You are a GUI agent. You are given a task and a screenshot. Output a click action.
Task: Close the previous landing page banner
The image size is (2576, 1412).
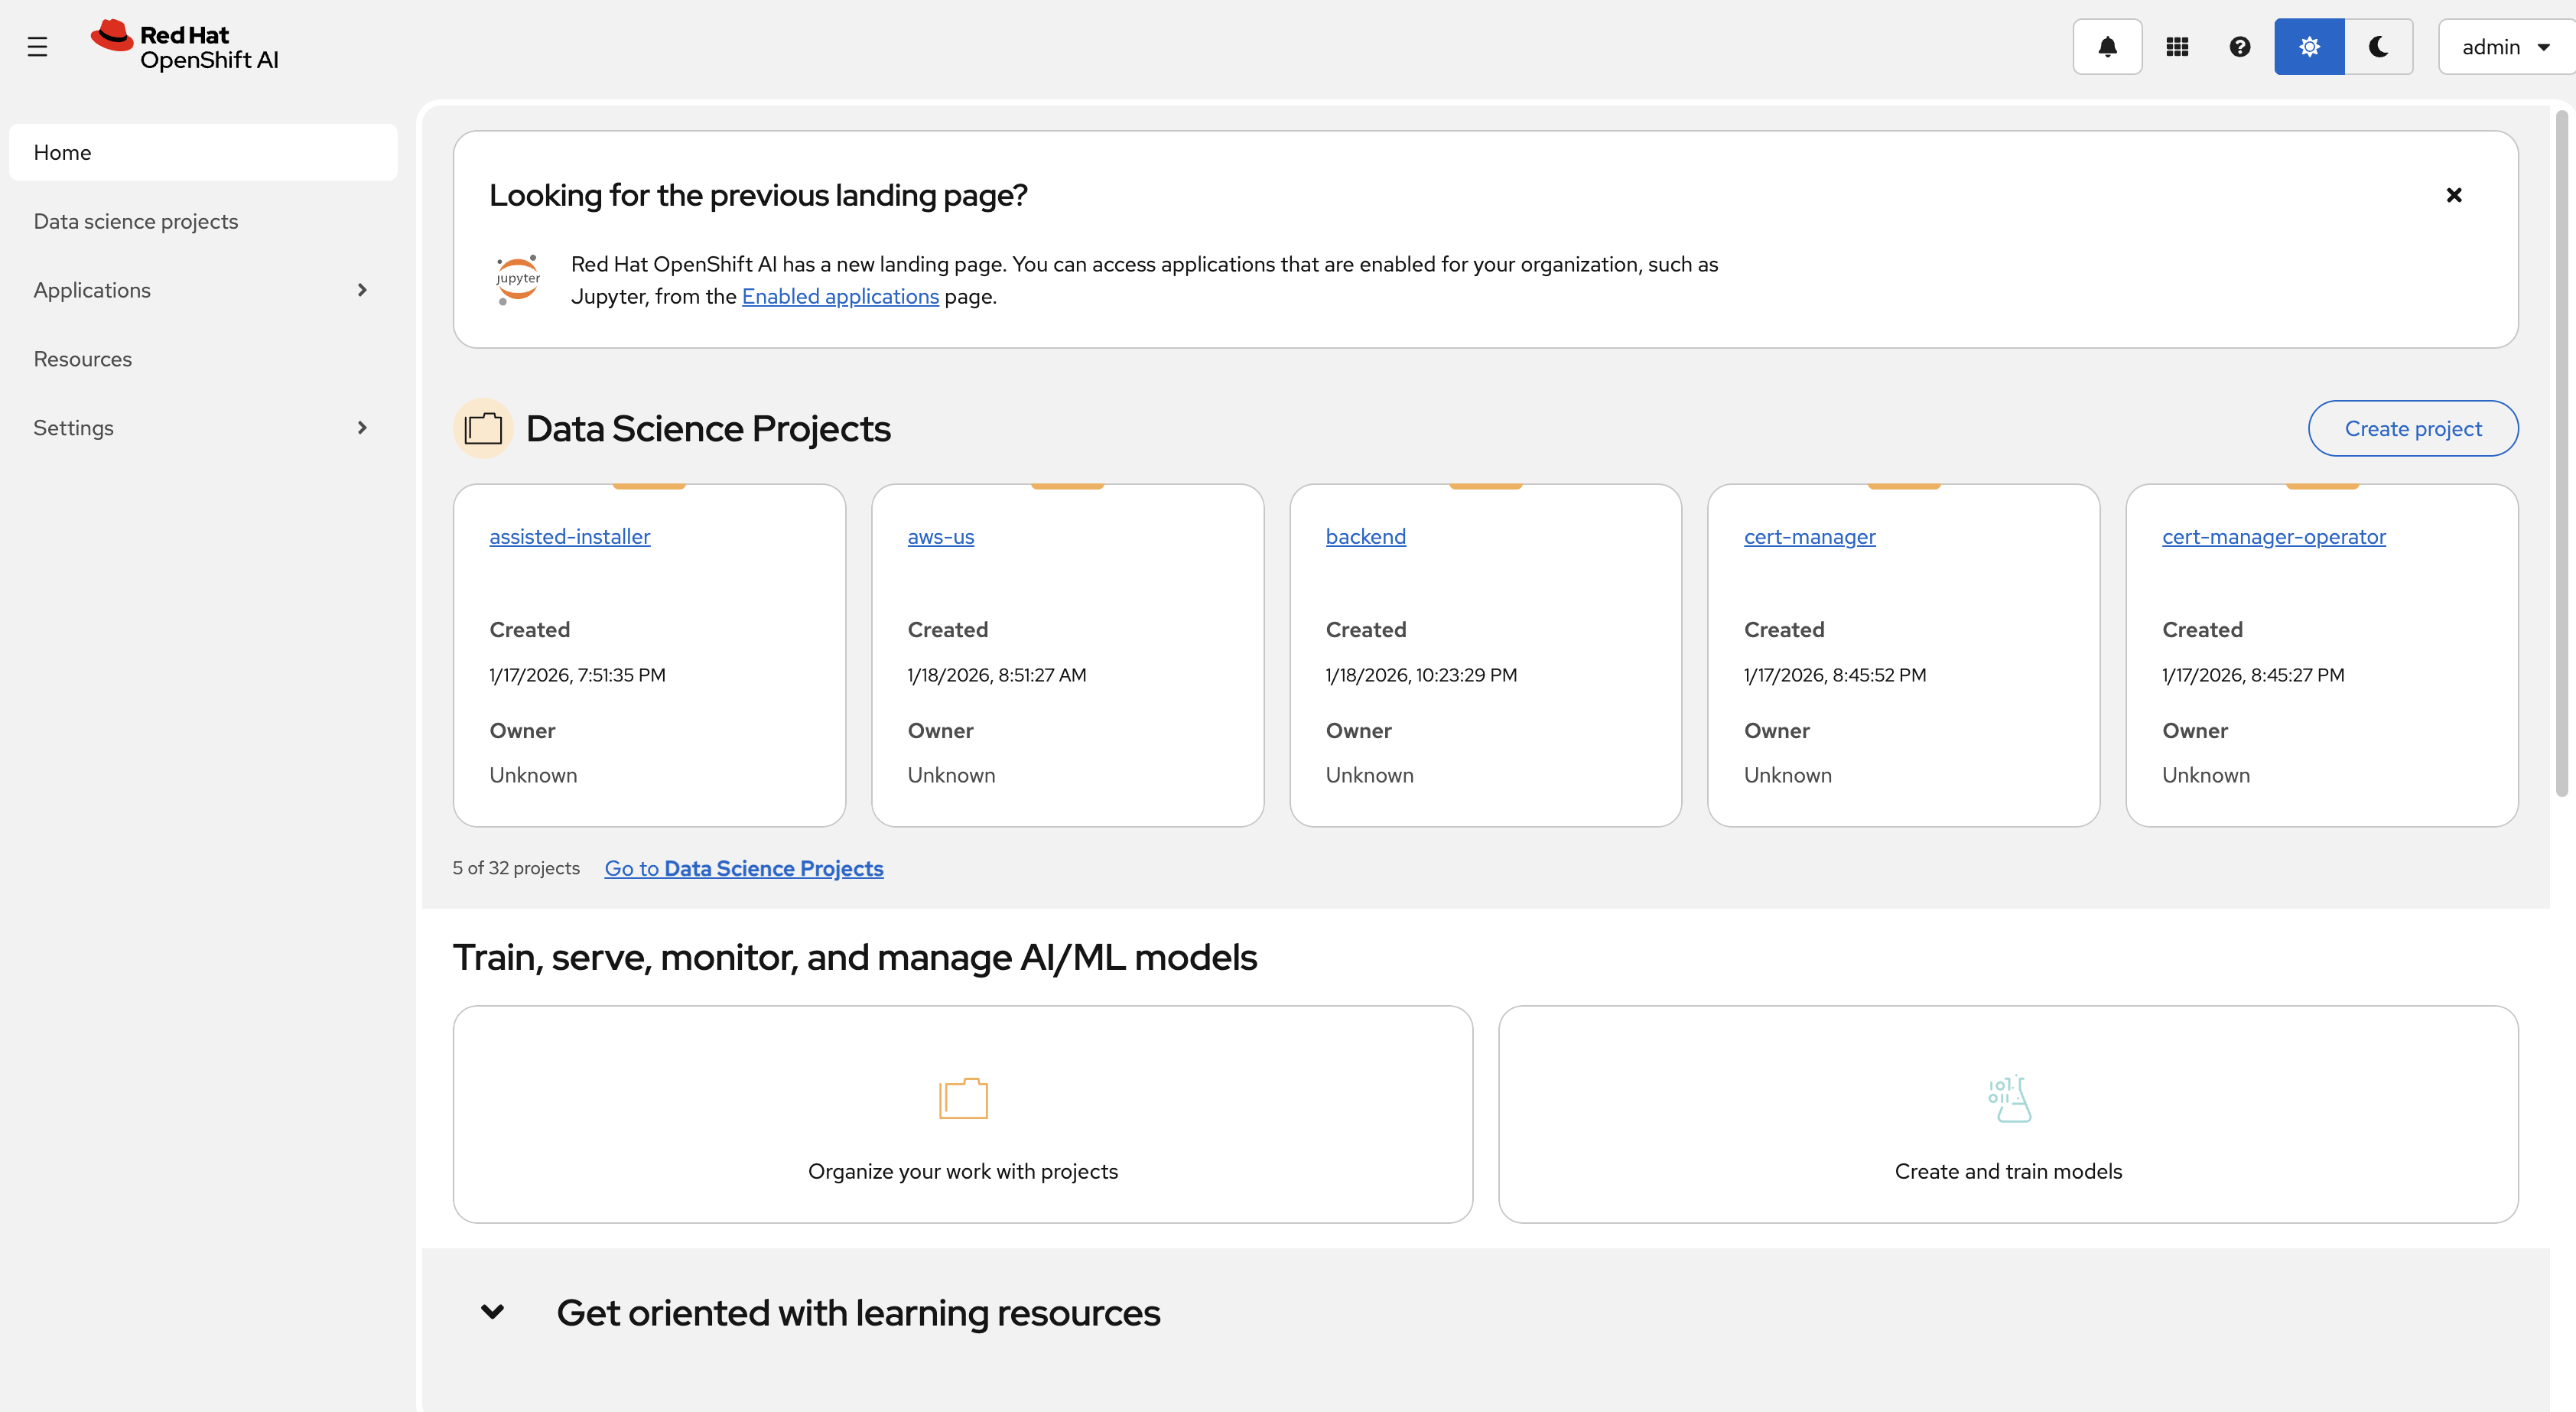click(2453, 195)
